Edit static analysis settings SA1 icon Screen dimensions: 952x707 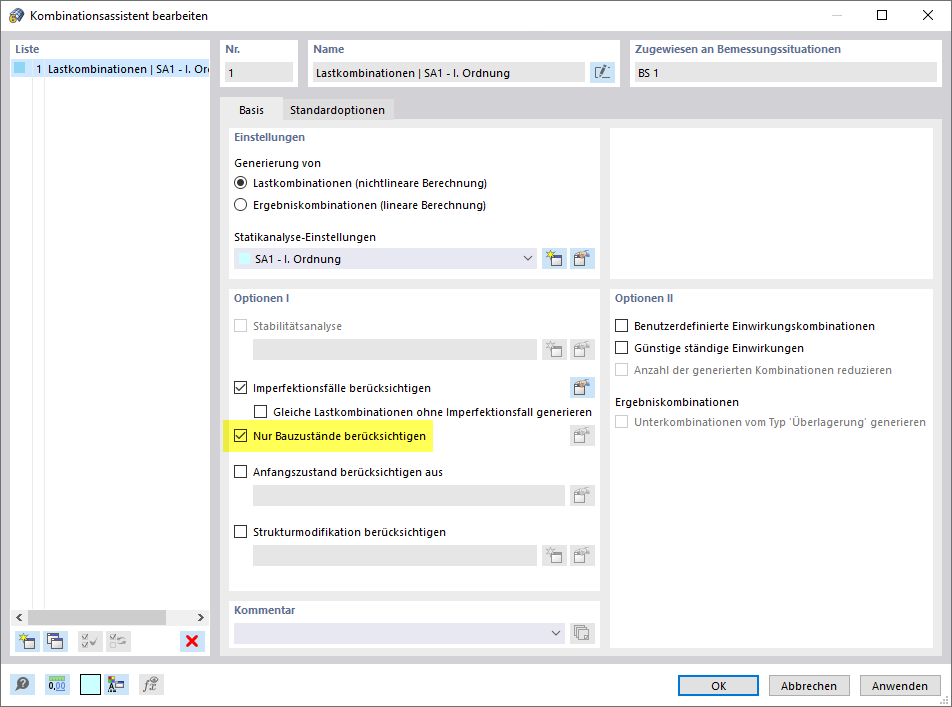(x=582, y=259)
